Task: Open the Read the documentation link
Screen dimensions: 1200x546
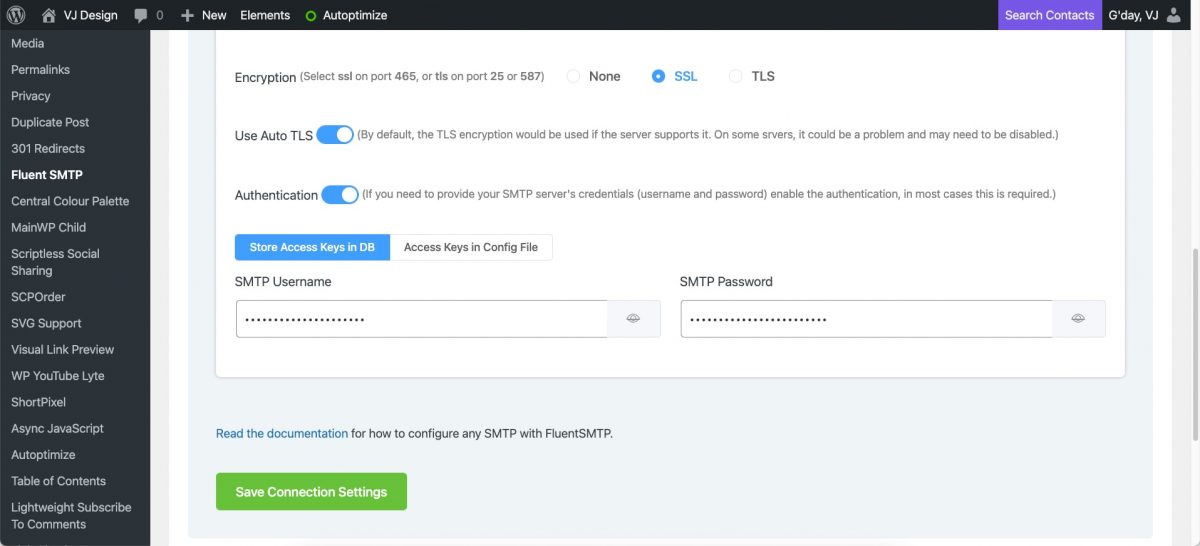Action: point(282,434)
